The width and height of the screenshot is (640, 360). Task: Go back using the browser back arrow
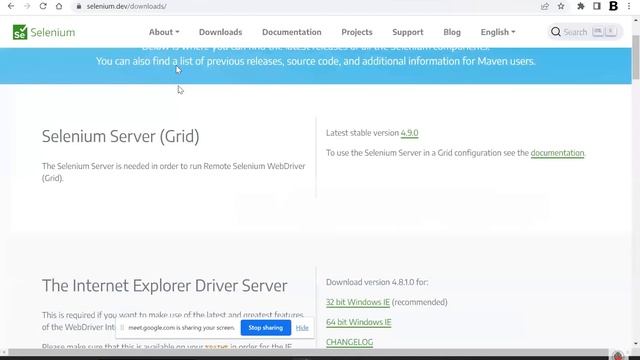point(11,6)
